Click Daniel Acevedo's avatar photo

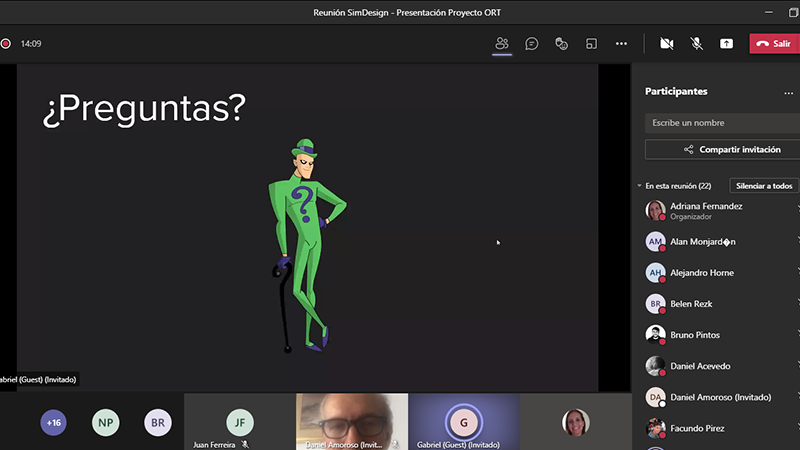click(656, 366)
